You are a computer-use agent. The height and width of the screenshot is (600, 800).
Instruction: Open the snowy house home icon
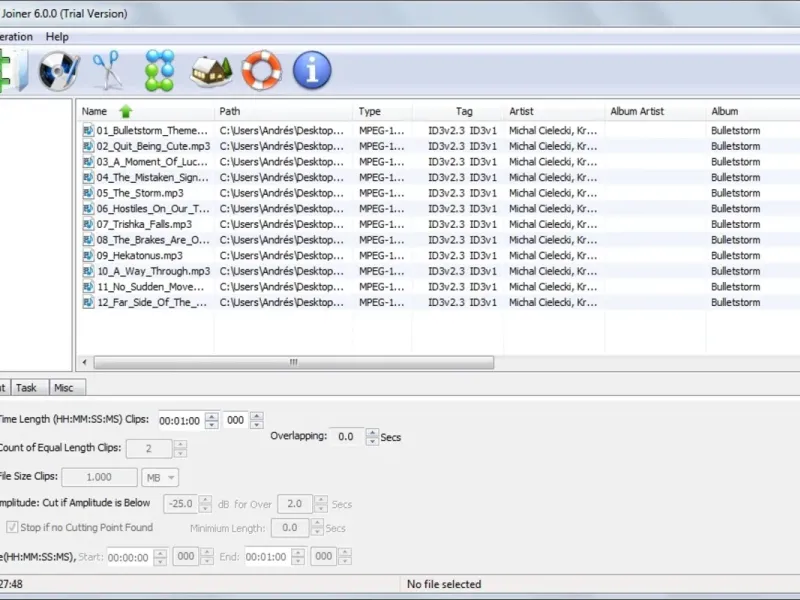pos(211,71)
